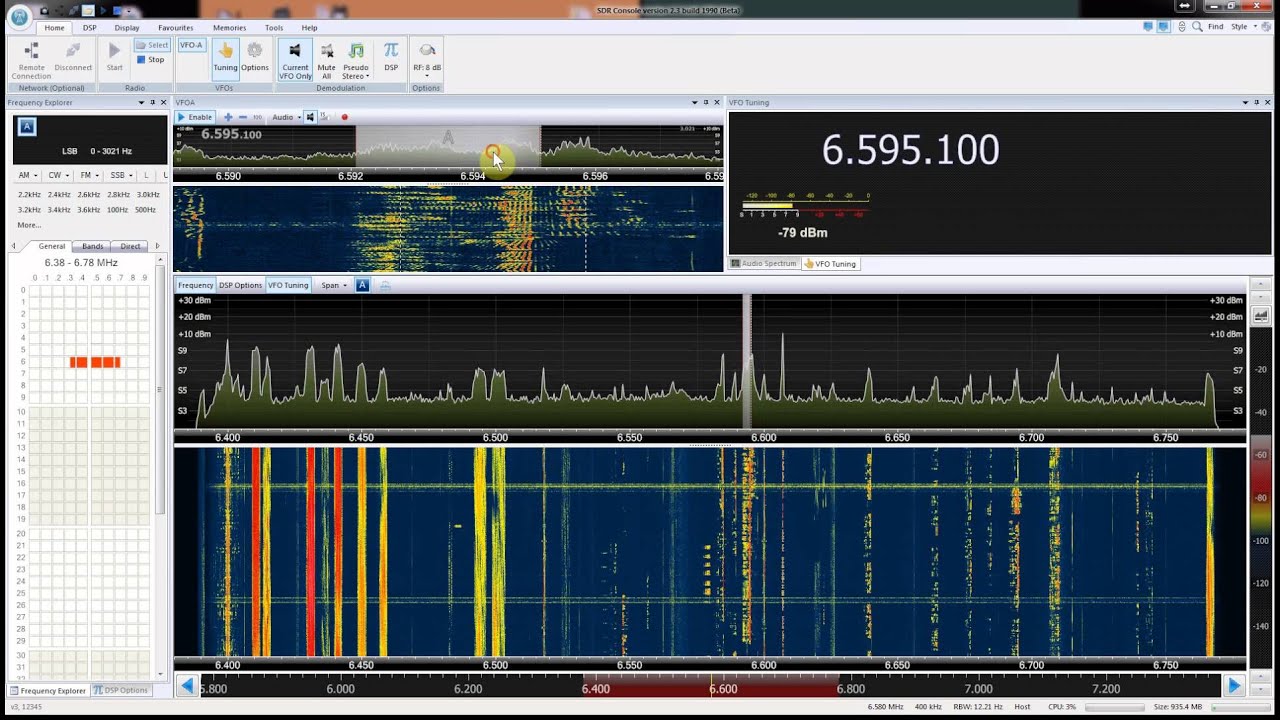Viewport: 1280px width, 720px height.
Task: Select the 2.2kHz filter bandwidth
Action: (29, 195)
